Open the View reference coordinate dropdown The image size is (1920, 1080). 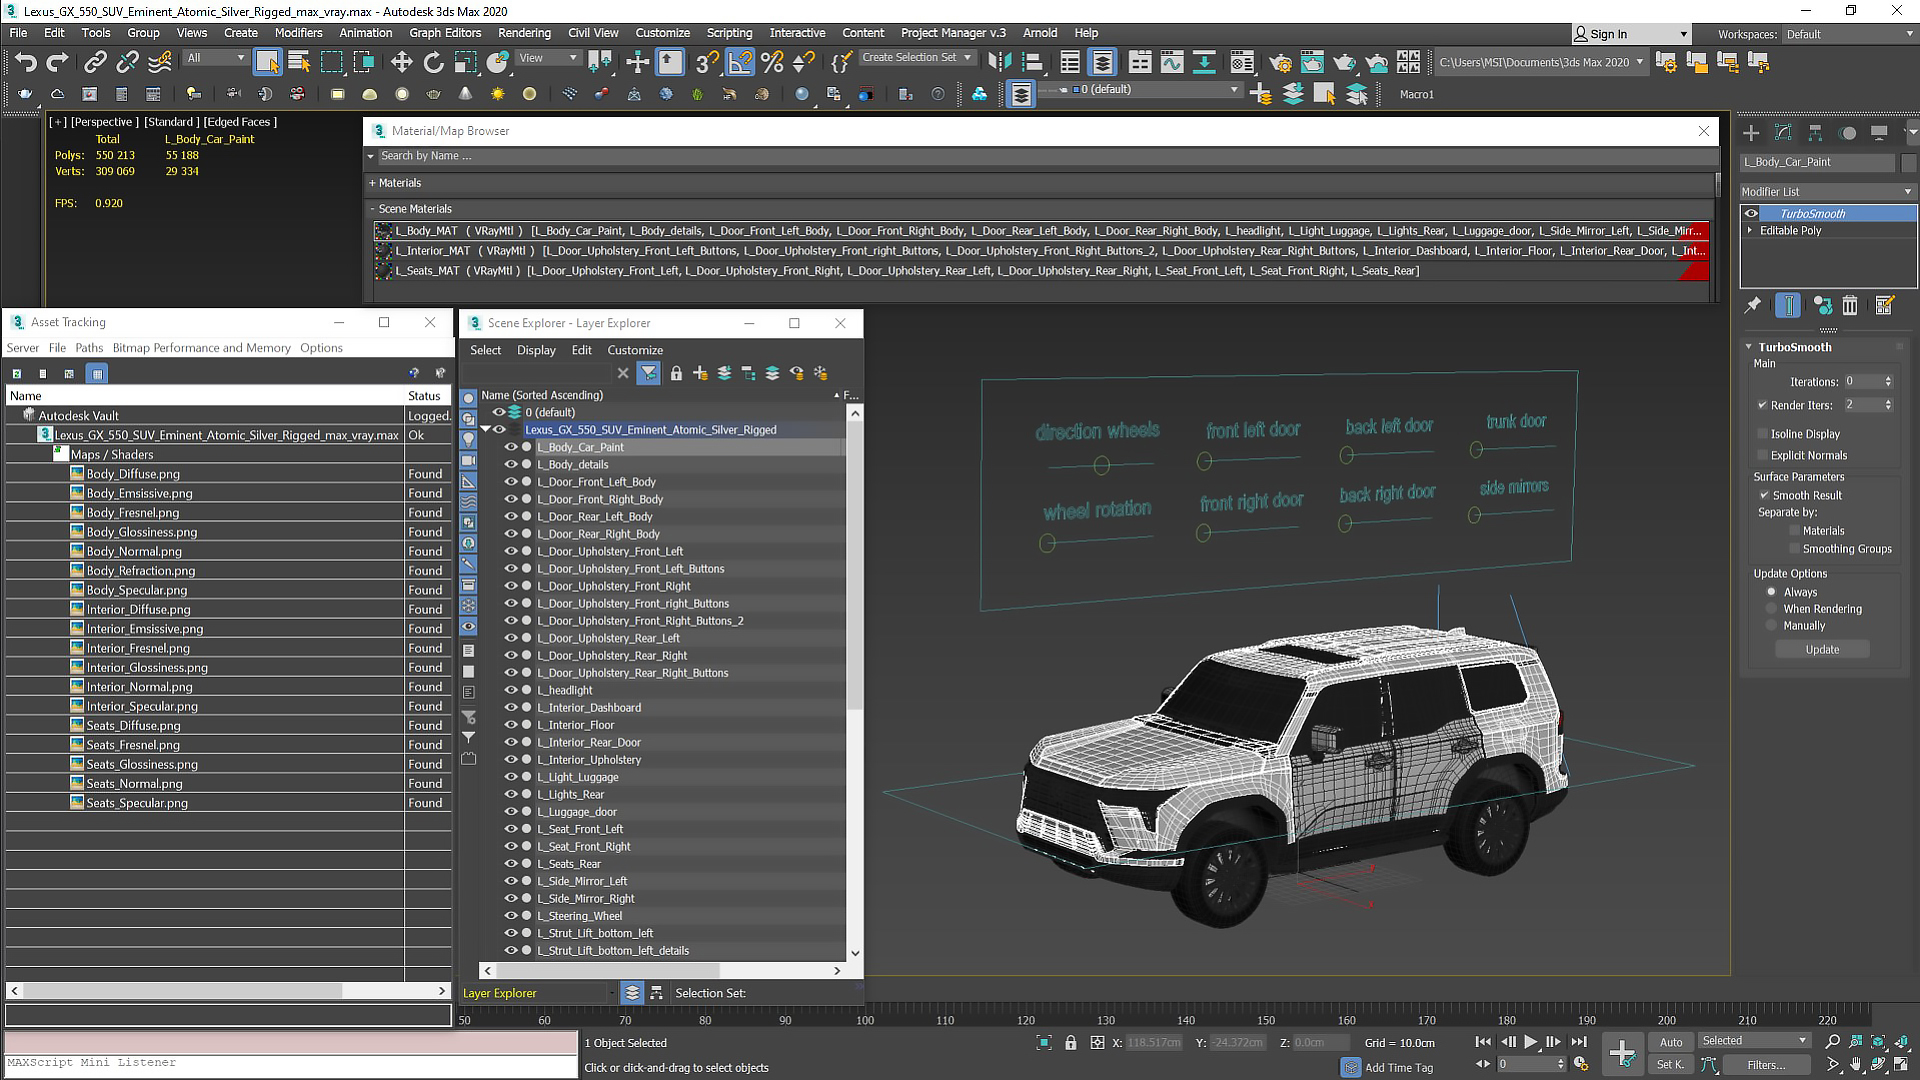pos(548,58)
